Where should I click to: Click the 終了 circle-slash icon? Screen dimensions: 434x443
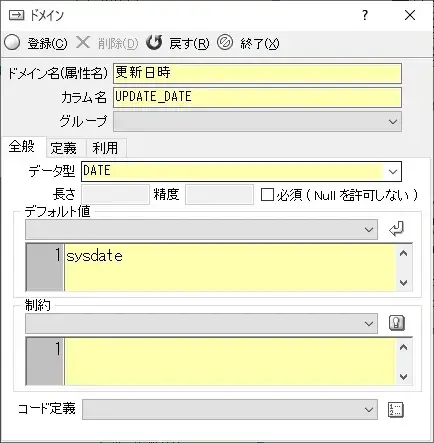coord(225,43)
